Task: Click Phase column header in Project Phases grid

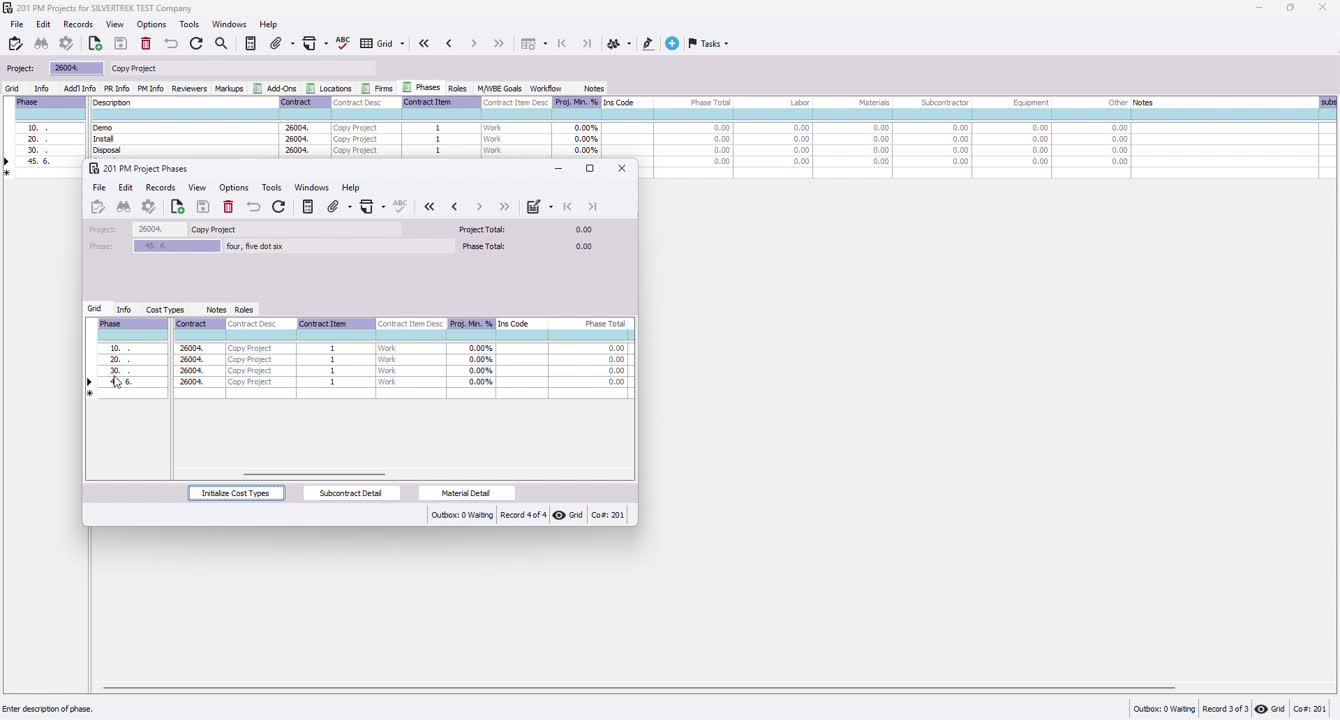Action: (x=132, y=325)
